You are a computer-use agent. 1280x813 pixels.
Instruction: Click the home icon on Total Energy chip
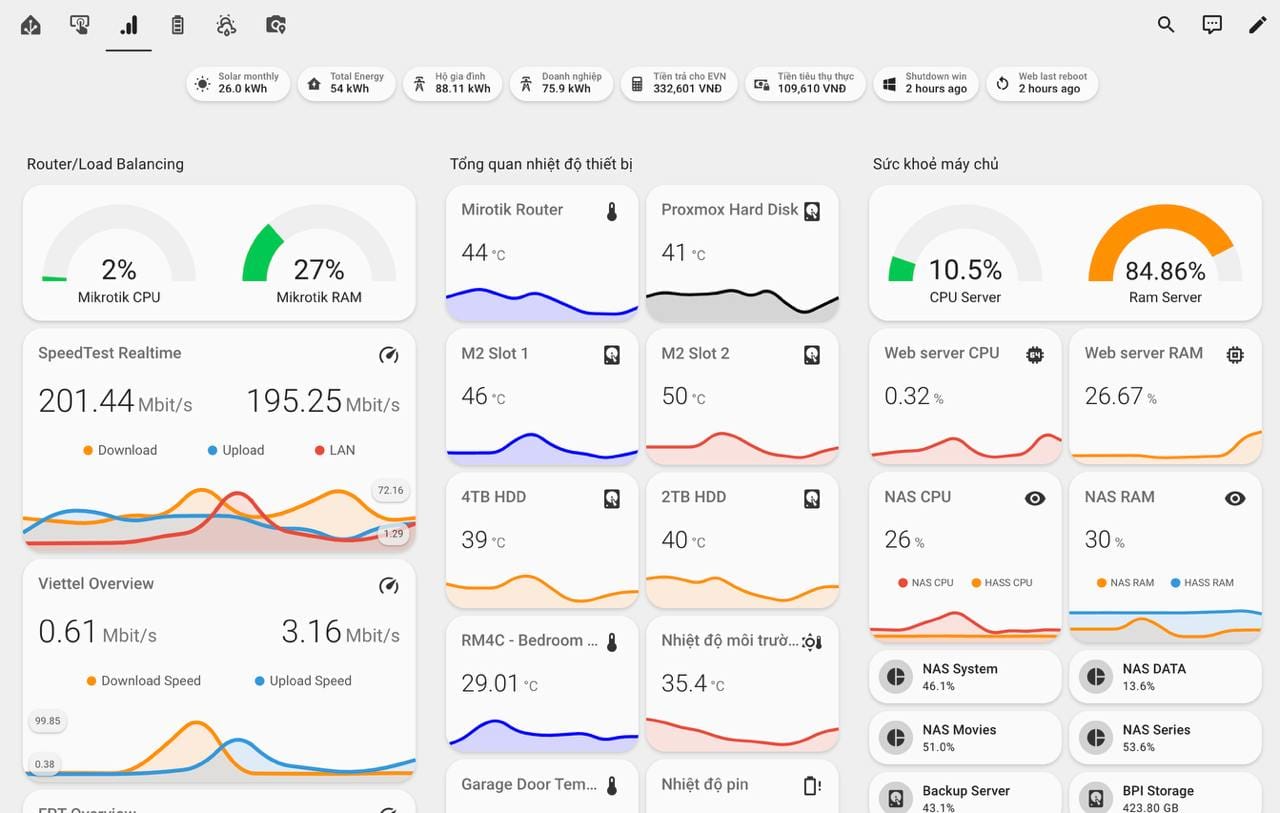click(314, 84)
